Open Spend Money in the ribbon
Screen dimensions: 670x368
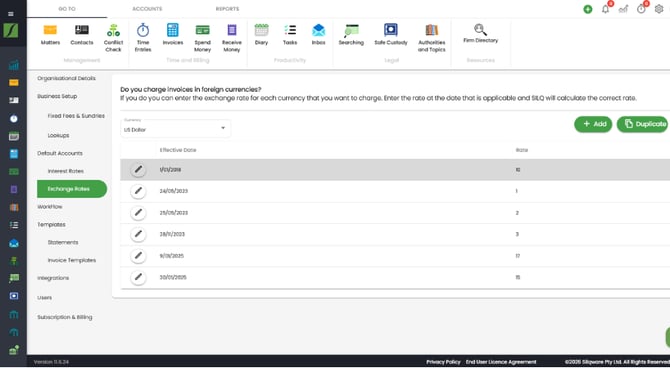coord(203,38)
